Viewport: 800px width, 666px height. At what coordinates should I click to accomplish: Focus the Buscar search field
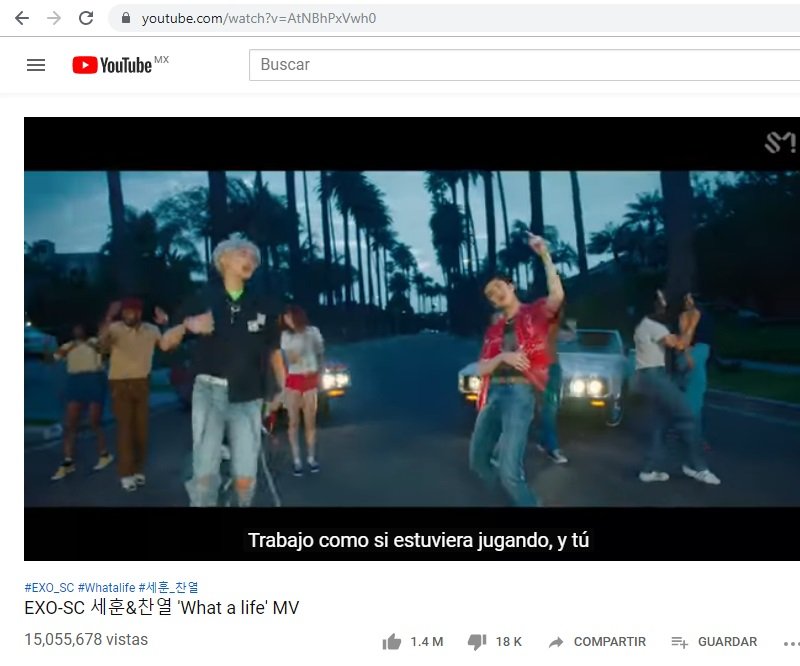click(x=524, y=65)
